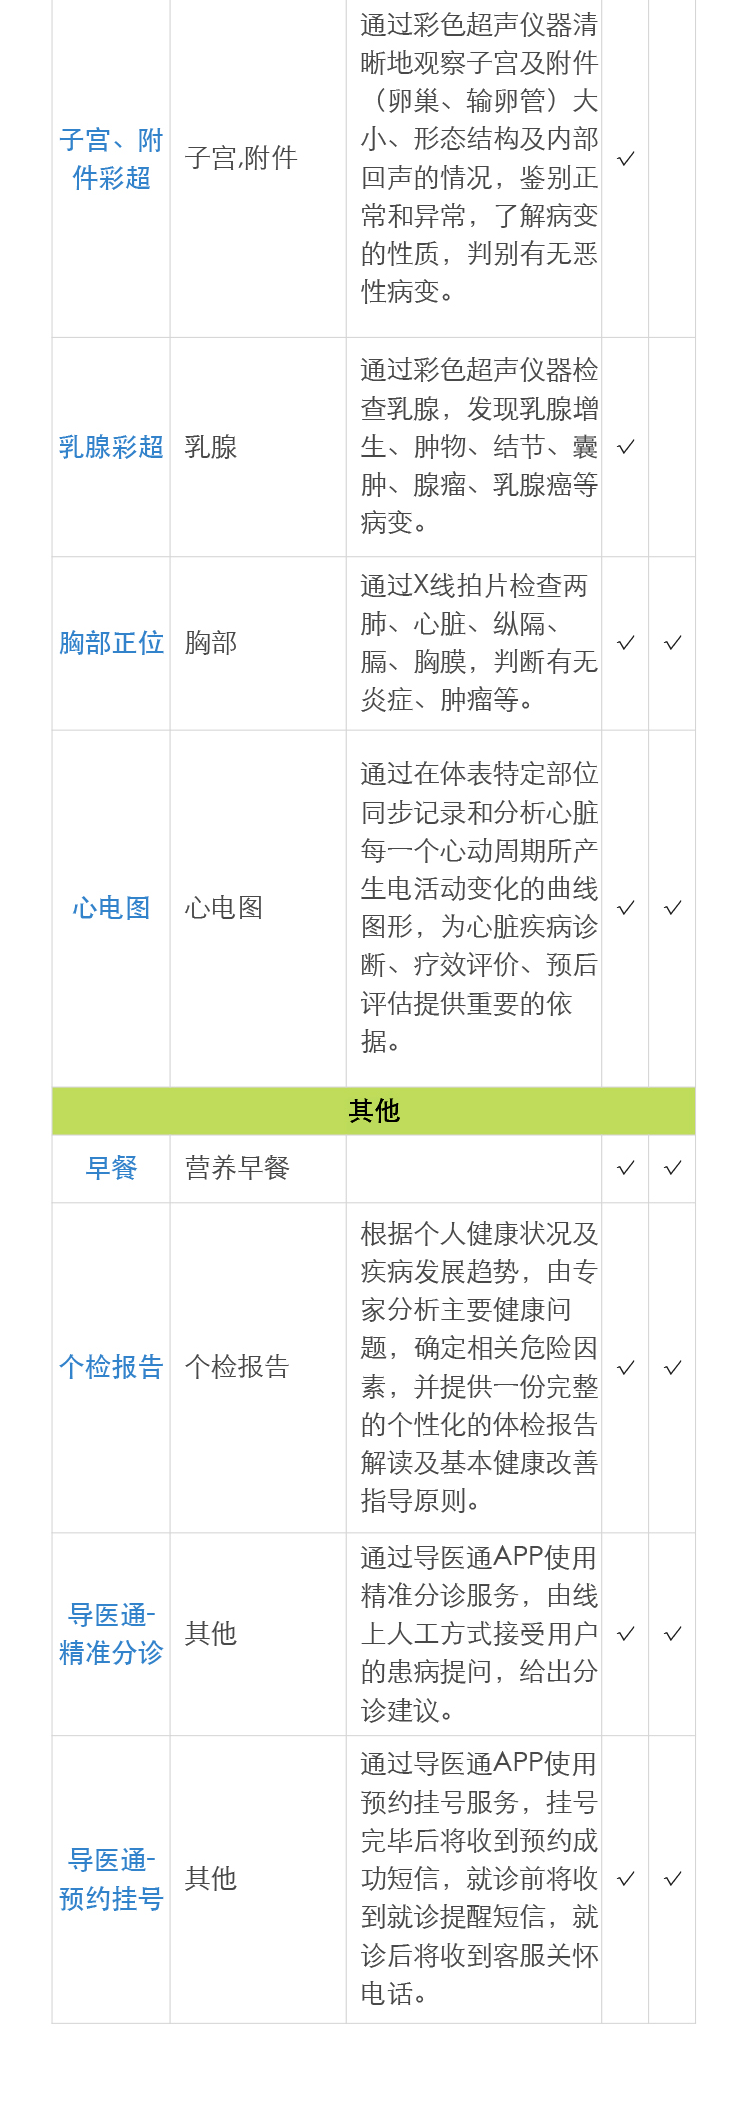Image resolution: width=750 pixels, height=2104 pixels.
Task: Select the 营养早餐 cell
Action: [238, 1168]
